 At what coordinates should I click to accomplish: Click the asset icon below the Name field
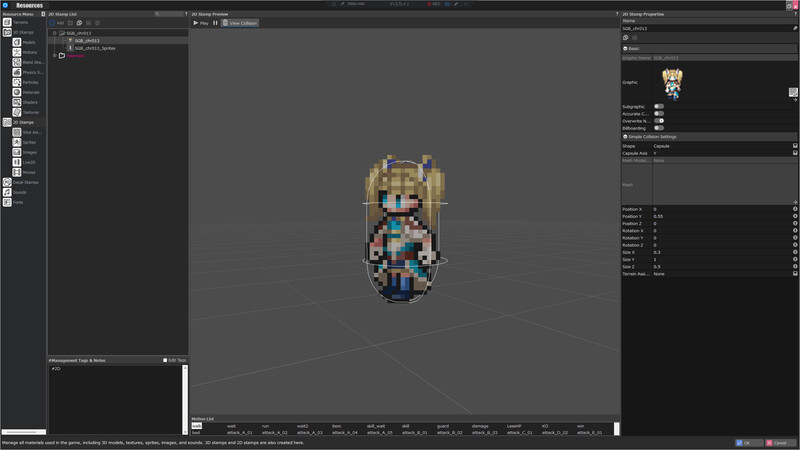click(626, 38)
